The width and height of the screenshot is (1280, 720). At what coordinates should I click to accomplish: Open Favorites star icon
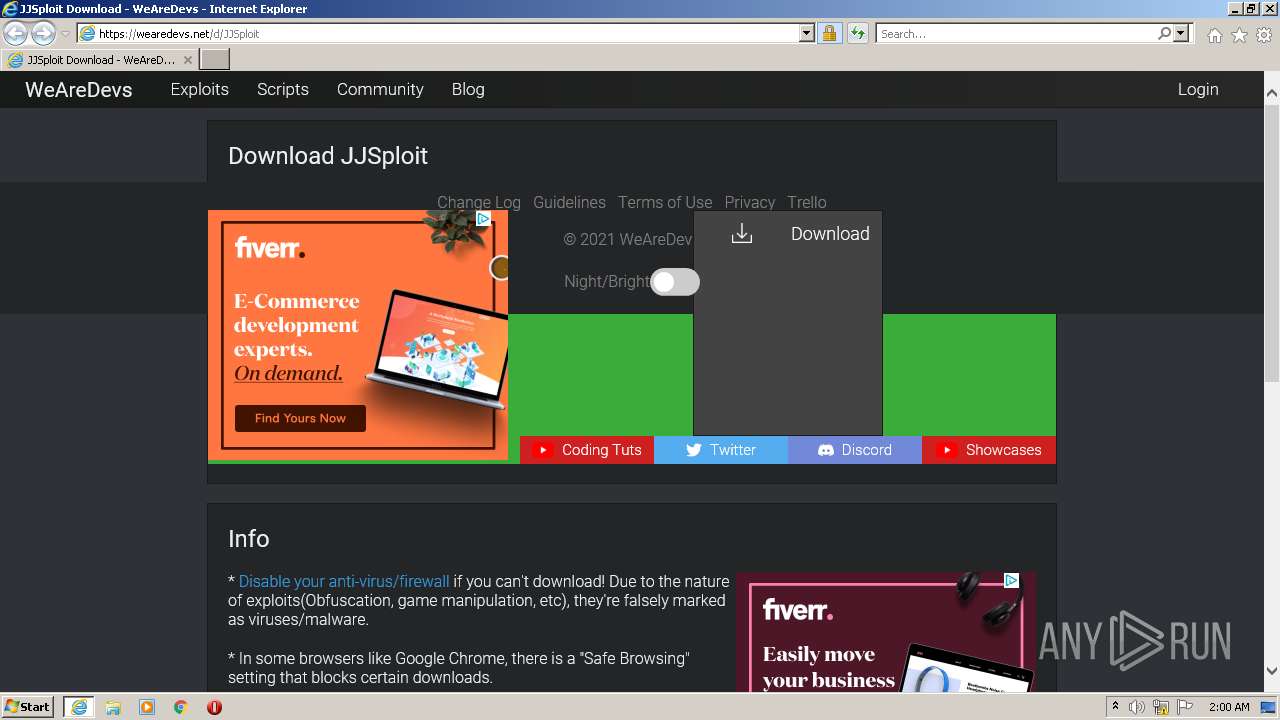[1239, 35]
